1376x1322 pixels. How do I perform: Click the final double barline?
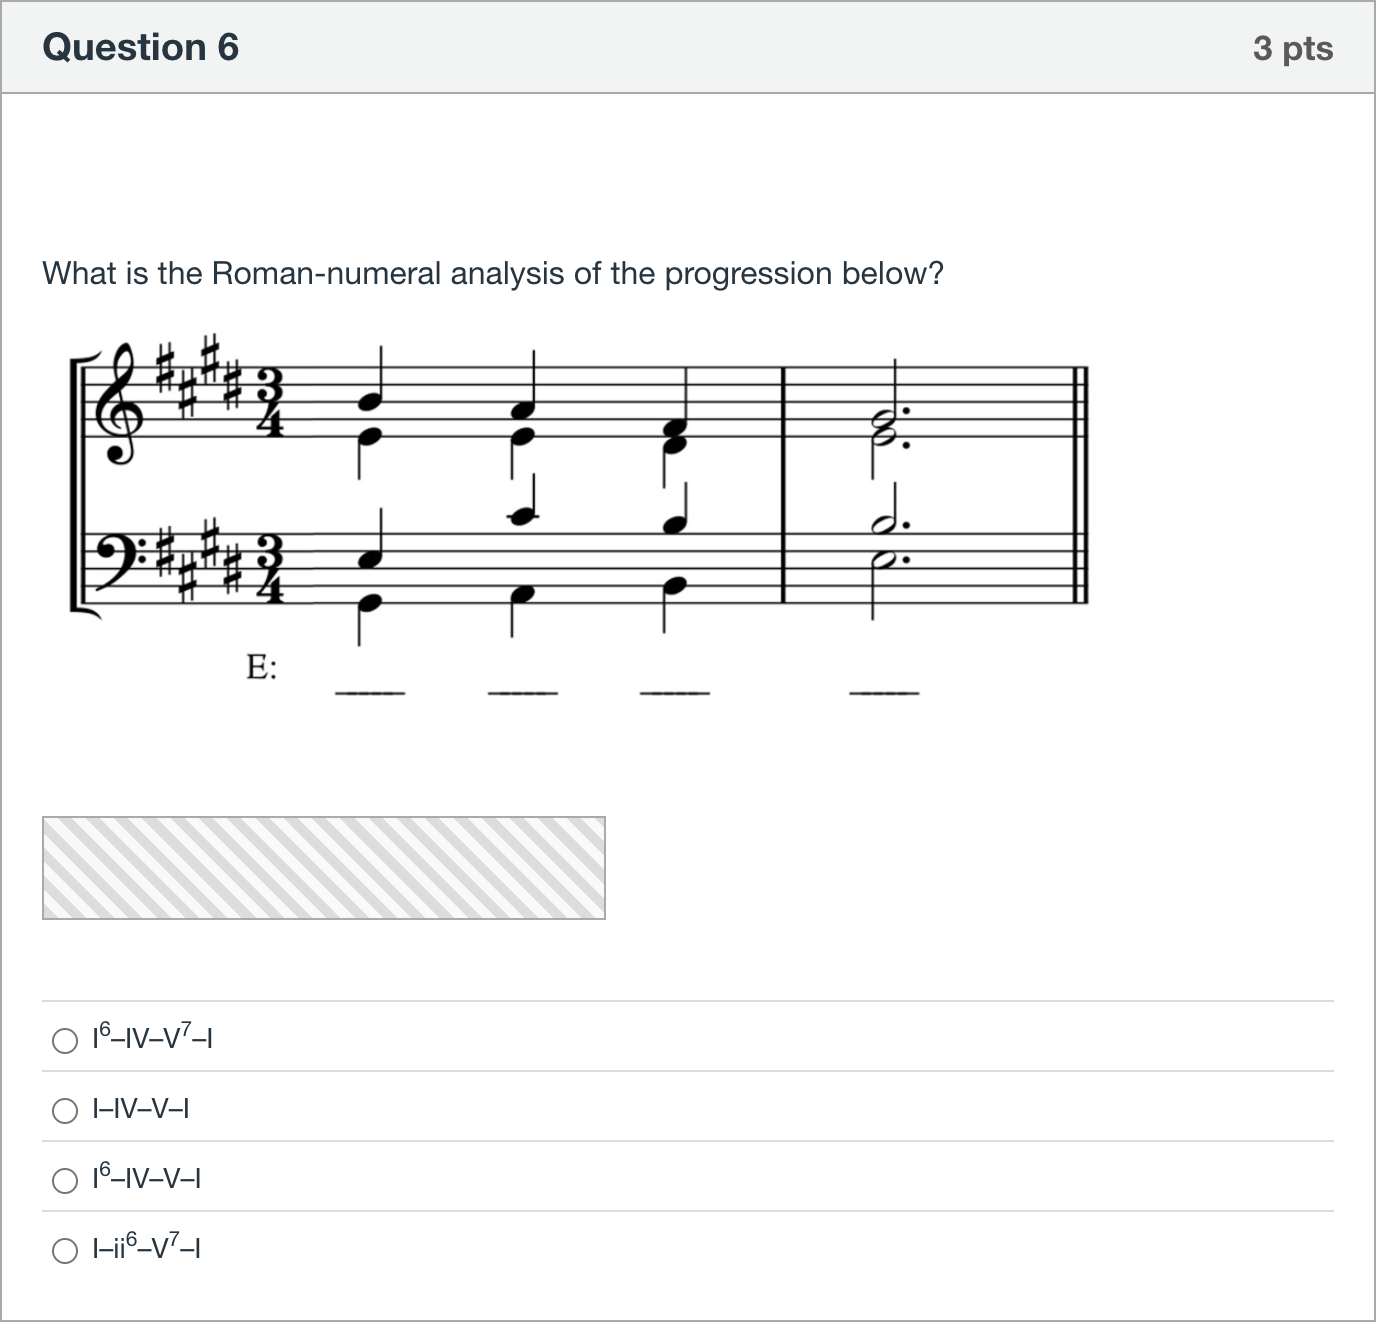pyautogui.click(x=1080, y=485)
